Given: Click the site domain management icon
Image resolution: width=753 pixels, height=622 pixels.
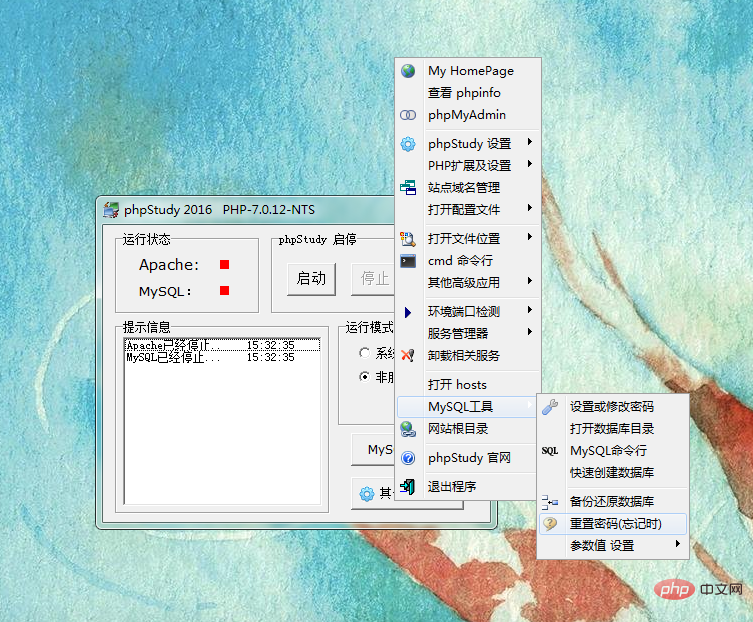Looking at the screenshot, I should point(408,188).
